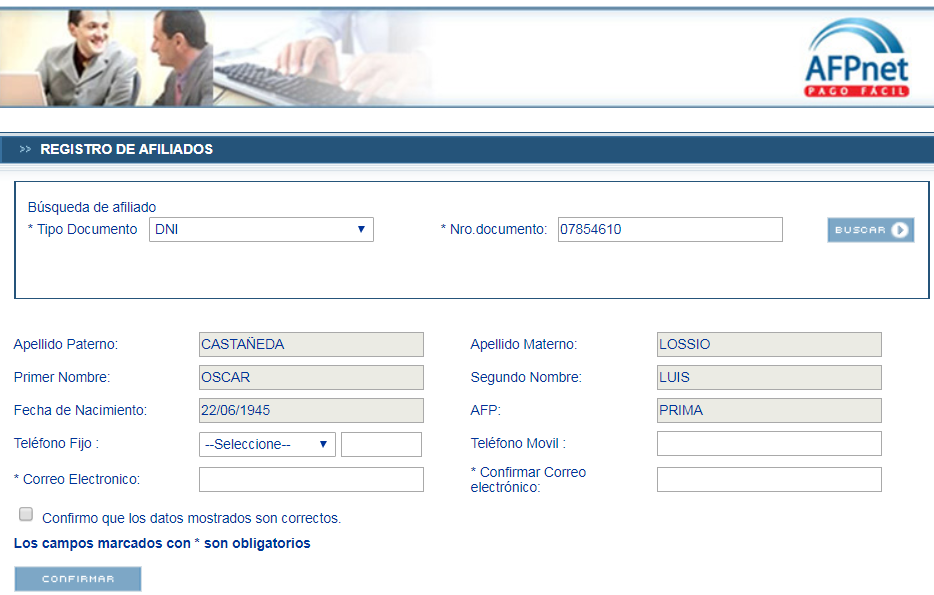Open the Tipo Documento dropdown
Image resolution: width=934 pixels, height=595 pixels.
pos(260,229)
